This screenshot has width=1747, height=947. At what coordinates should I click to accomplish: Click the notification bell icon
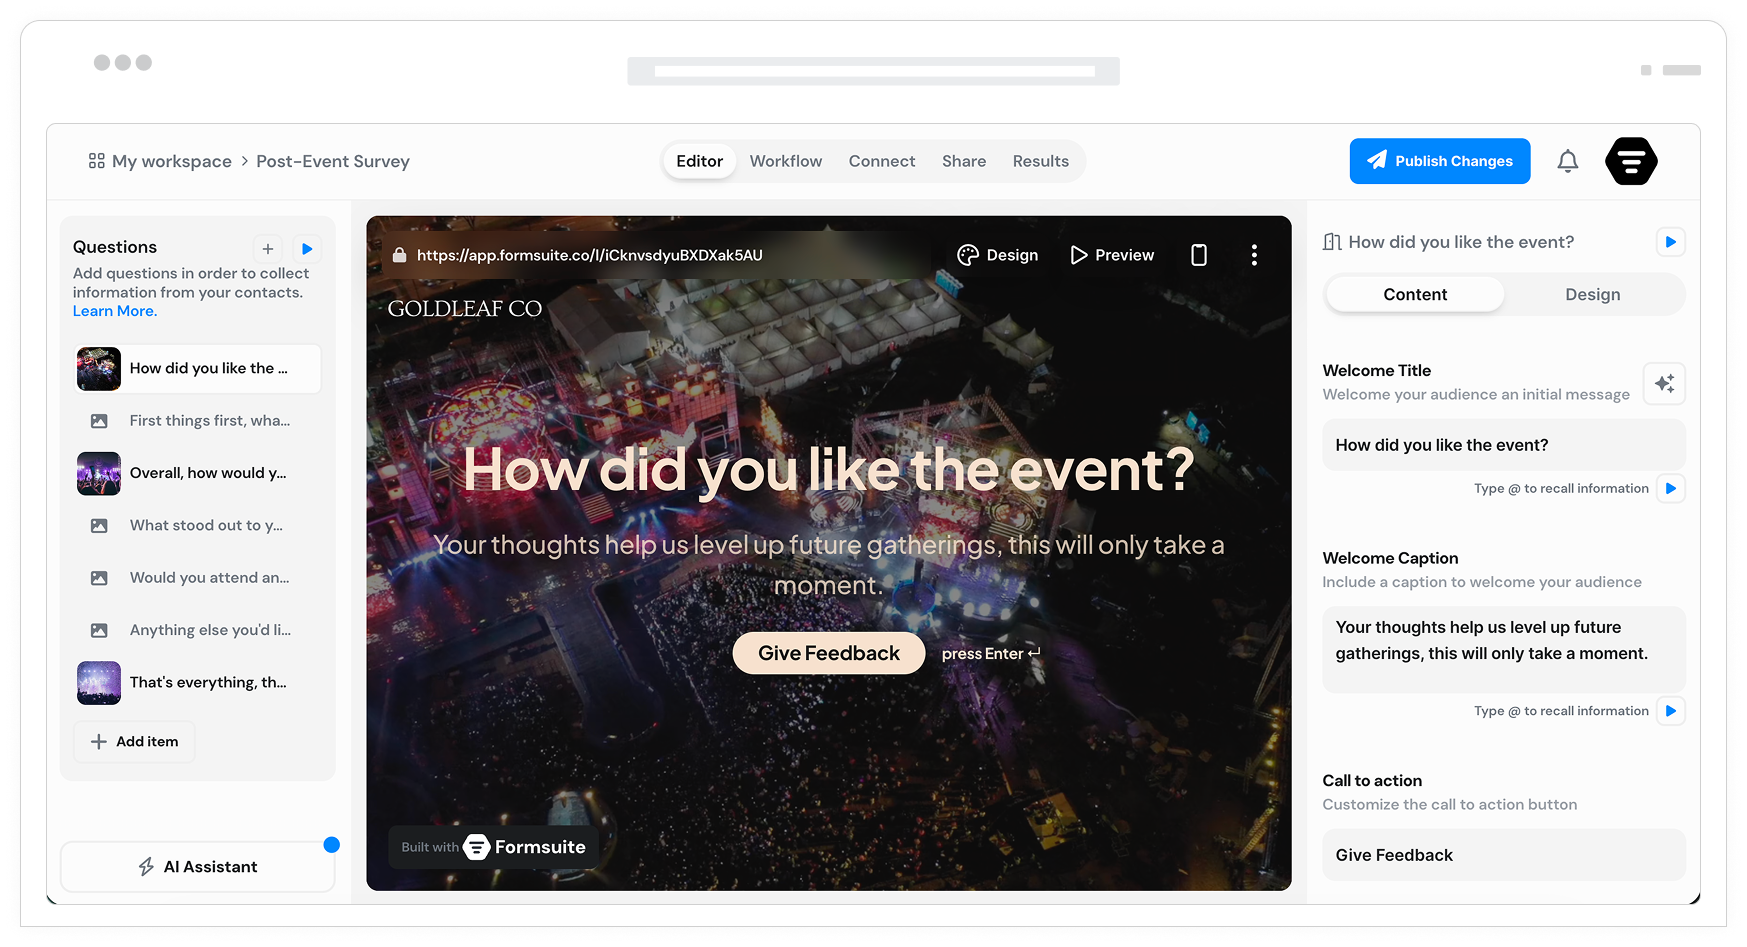click(1567, 161)
